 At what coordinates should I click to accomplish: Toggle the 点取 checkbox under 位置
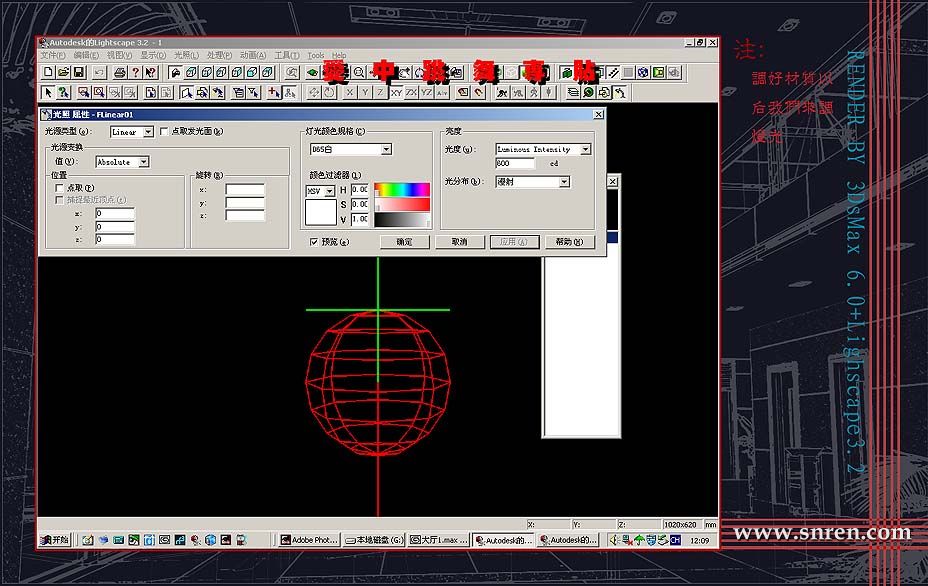[59, 188]
